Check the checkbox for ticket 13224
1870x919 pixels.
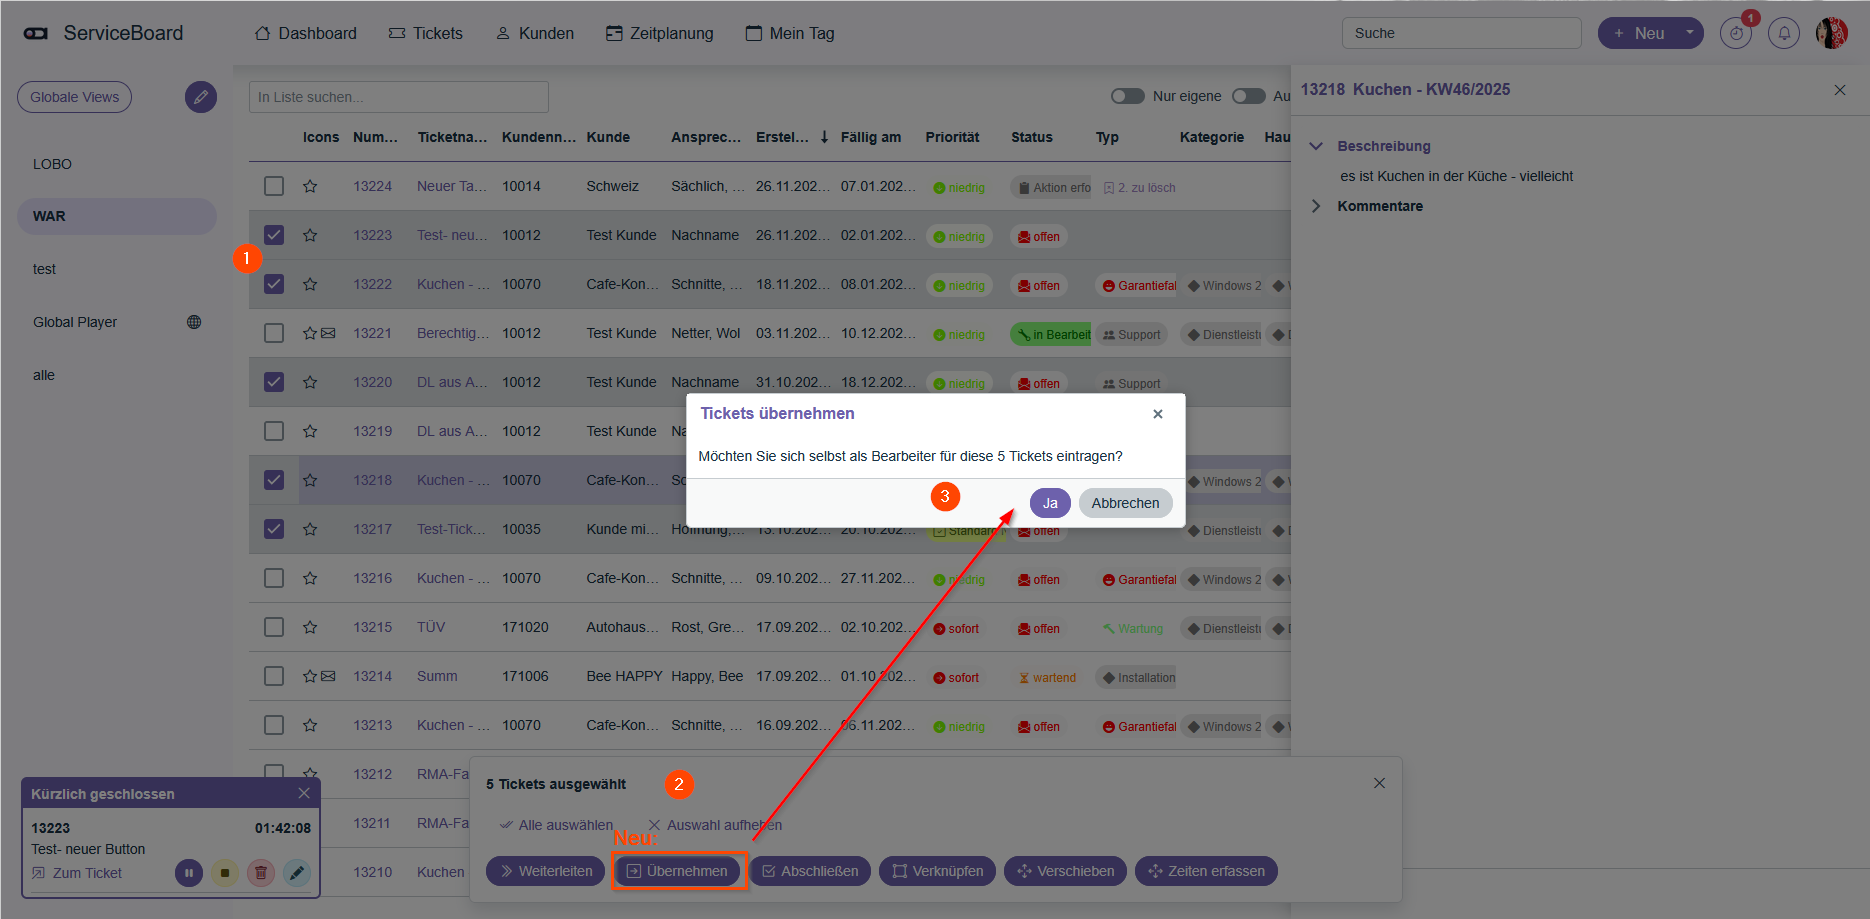tap(274, 186)
